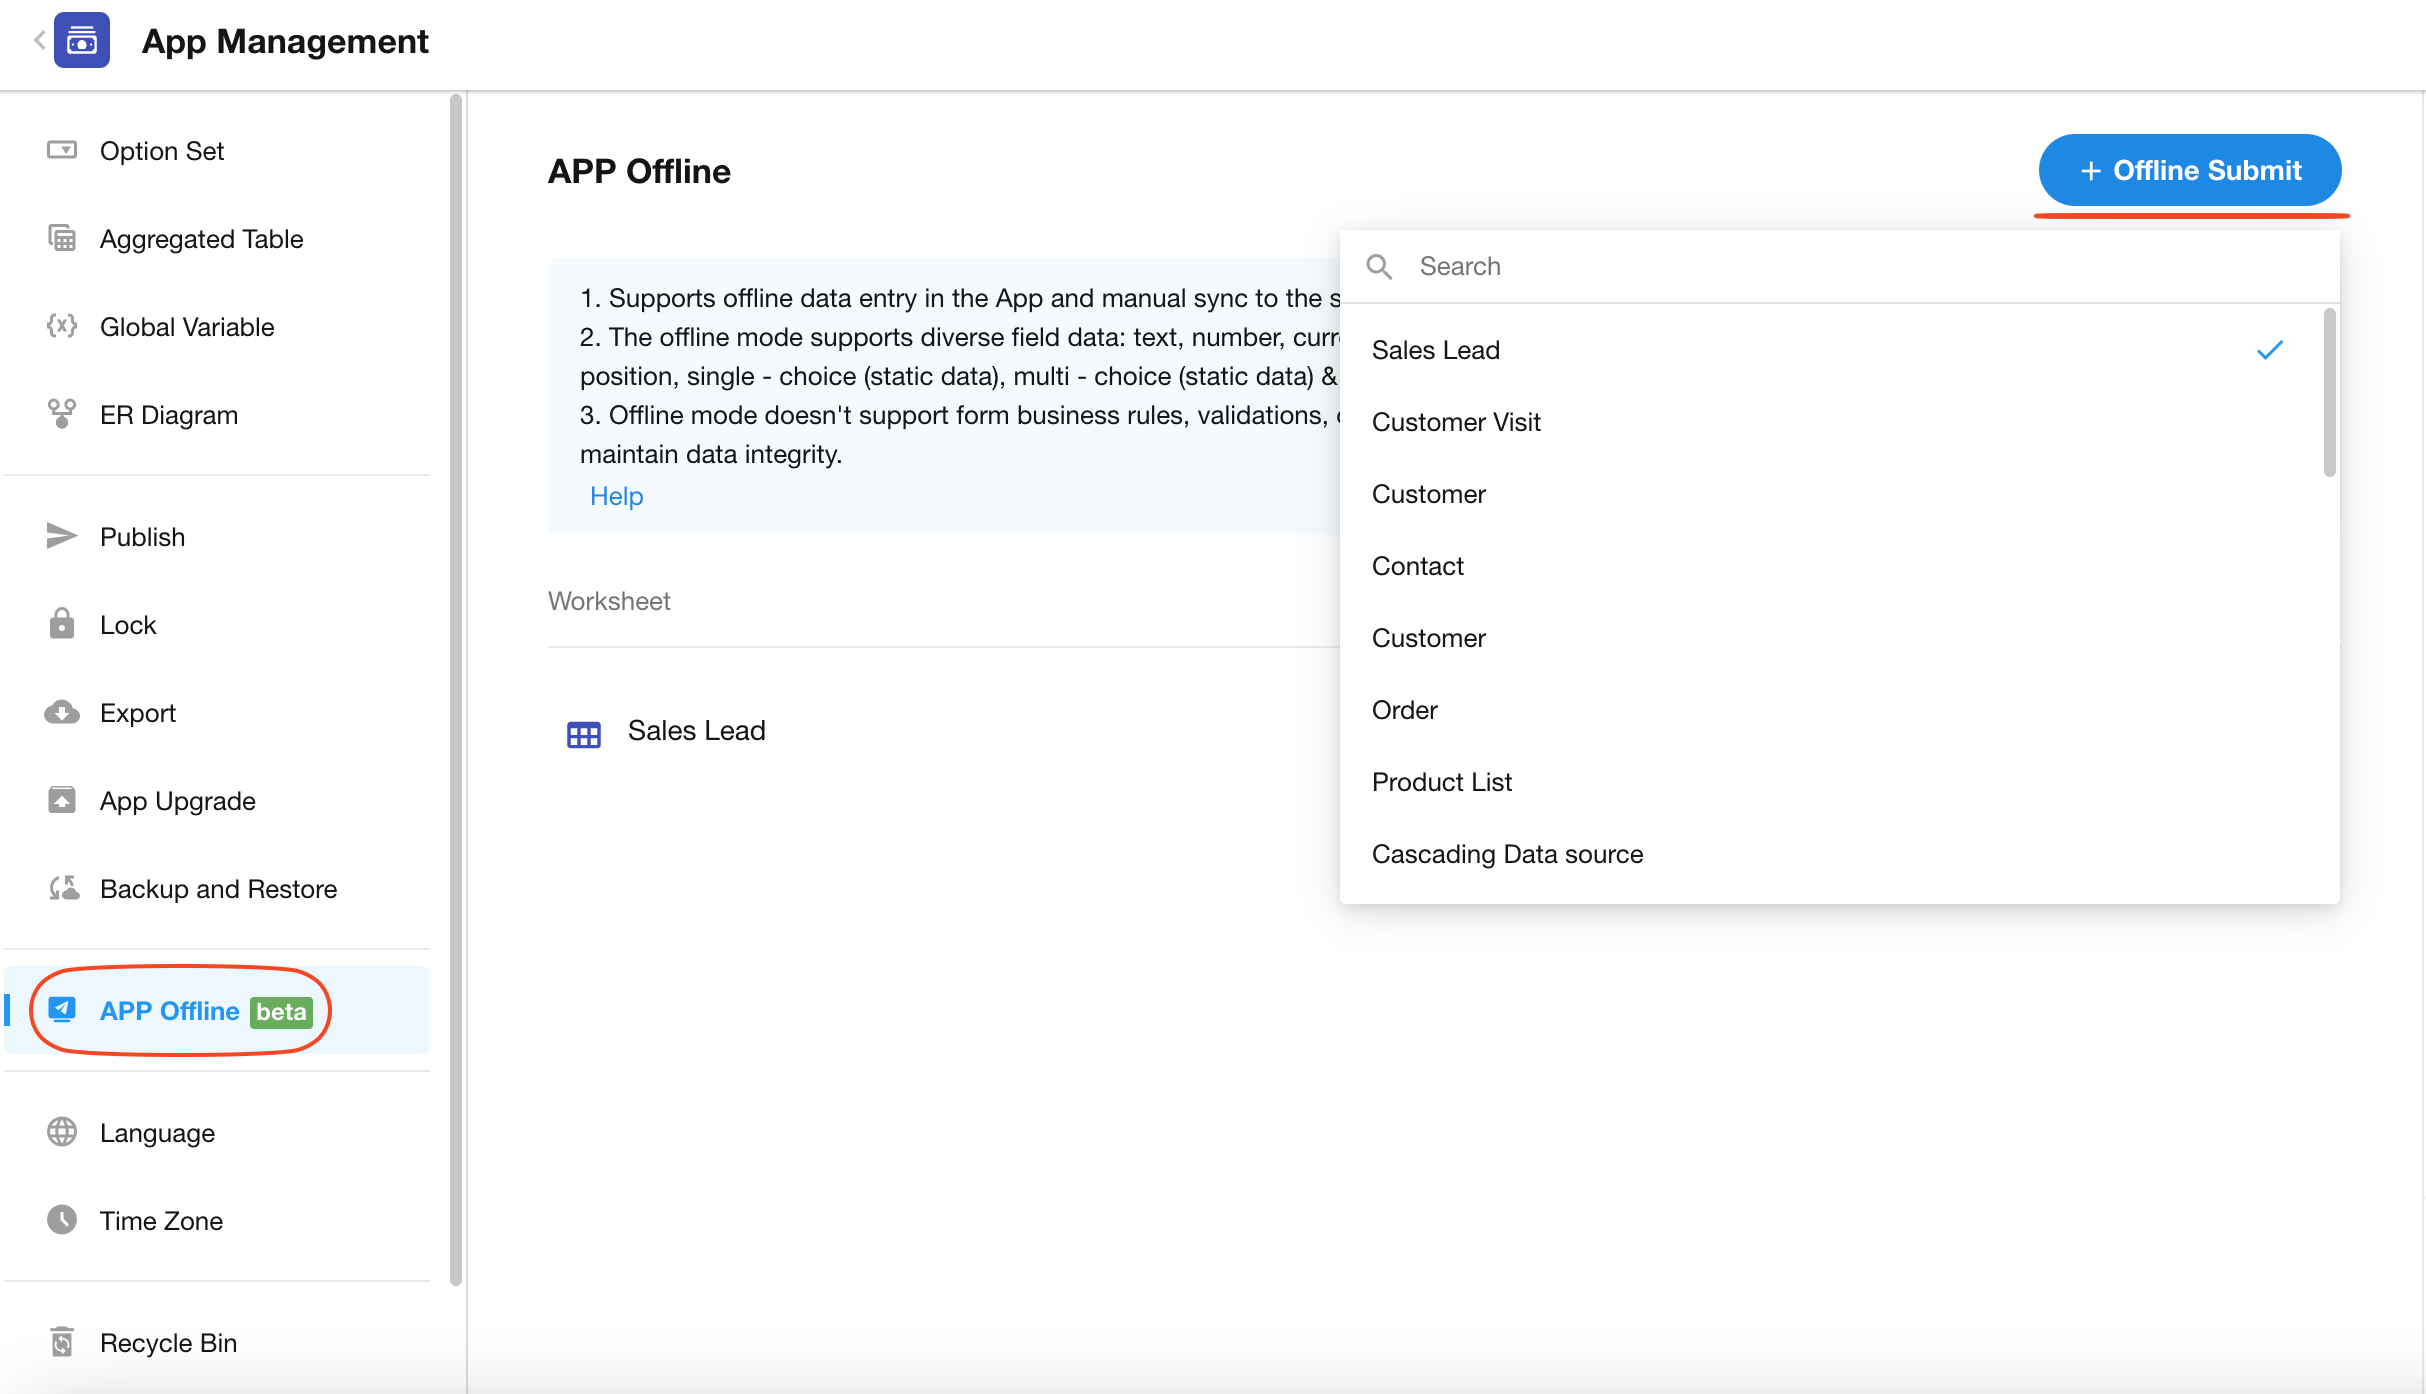Click the Offline Submit button
The image size is (2426, 1394).
coord(2189,170)
